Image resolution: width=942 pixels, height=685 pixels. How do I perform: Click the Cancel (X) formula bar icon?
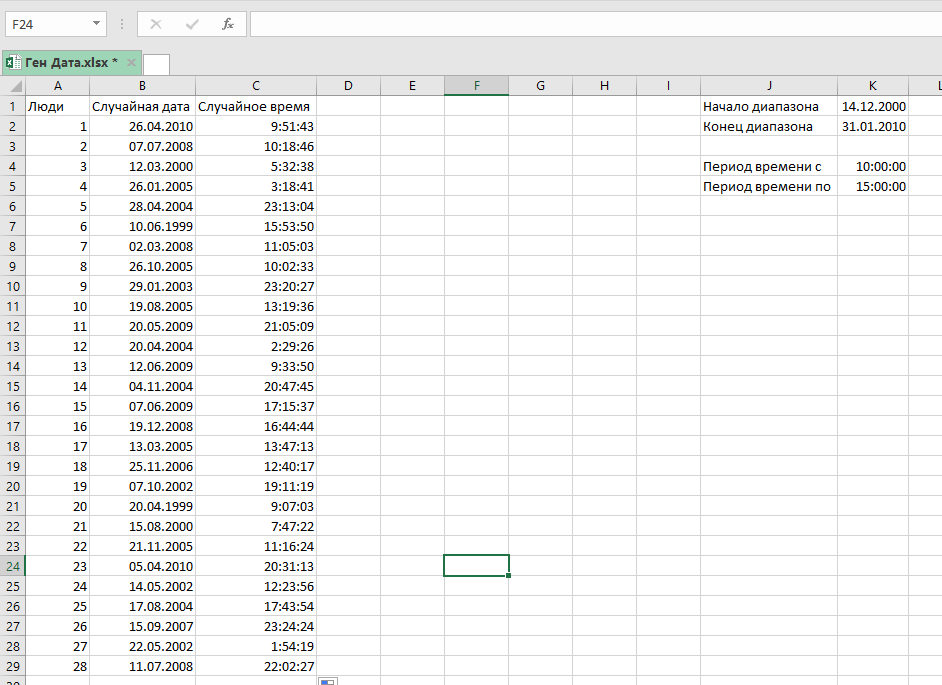tap(156, 25)
